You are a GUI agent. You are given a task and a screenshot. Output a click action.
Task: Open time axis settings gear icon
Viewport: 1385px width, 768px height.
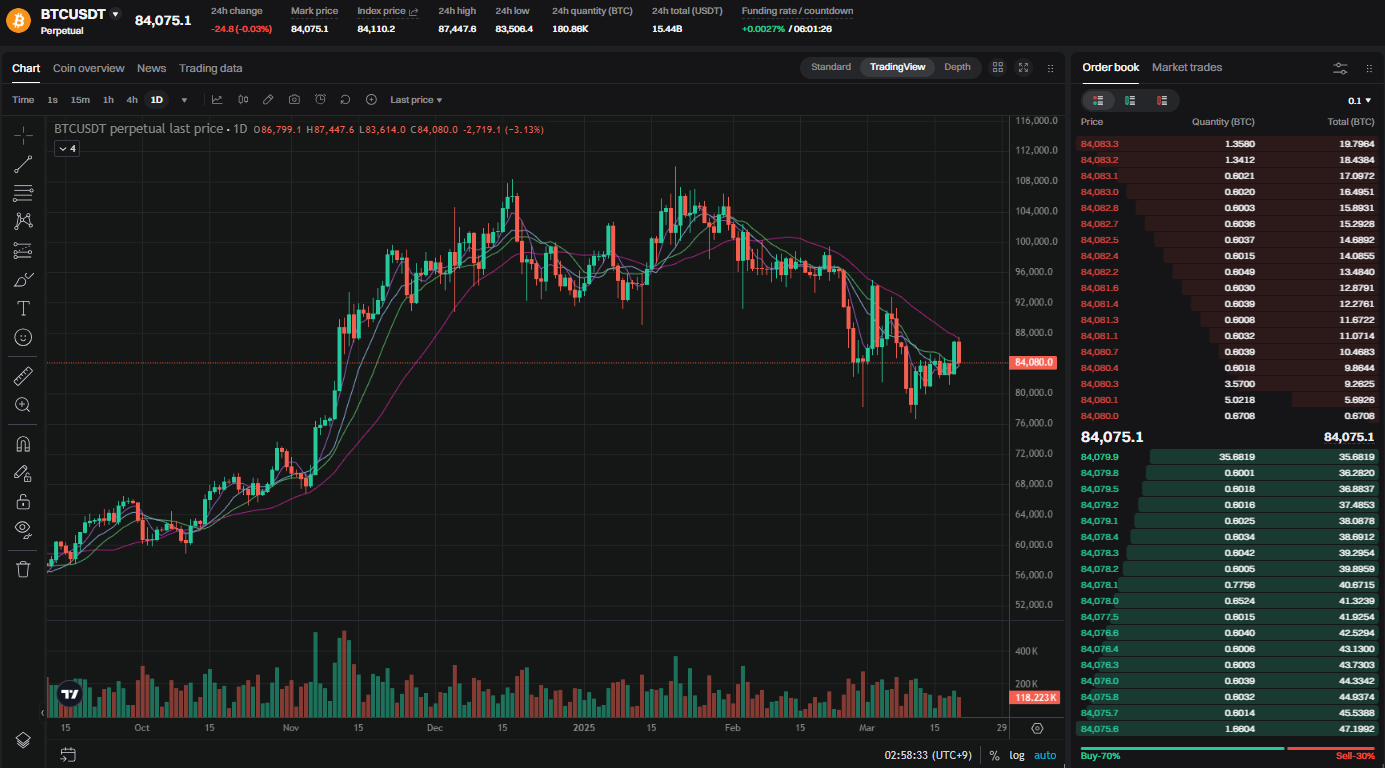(x=1037, y=728)
